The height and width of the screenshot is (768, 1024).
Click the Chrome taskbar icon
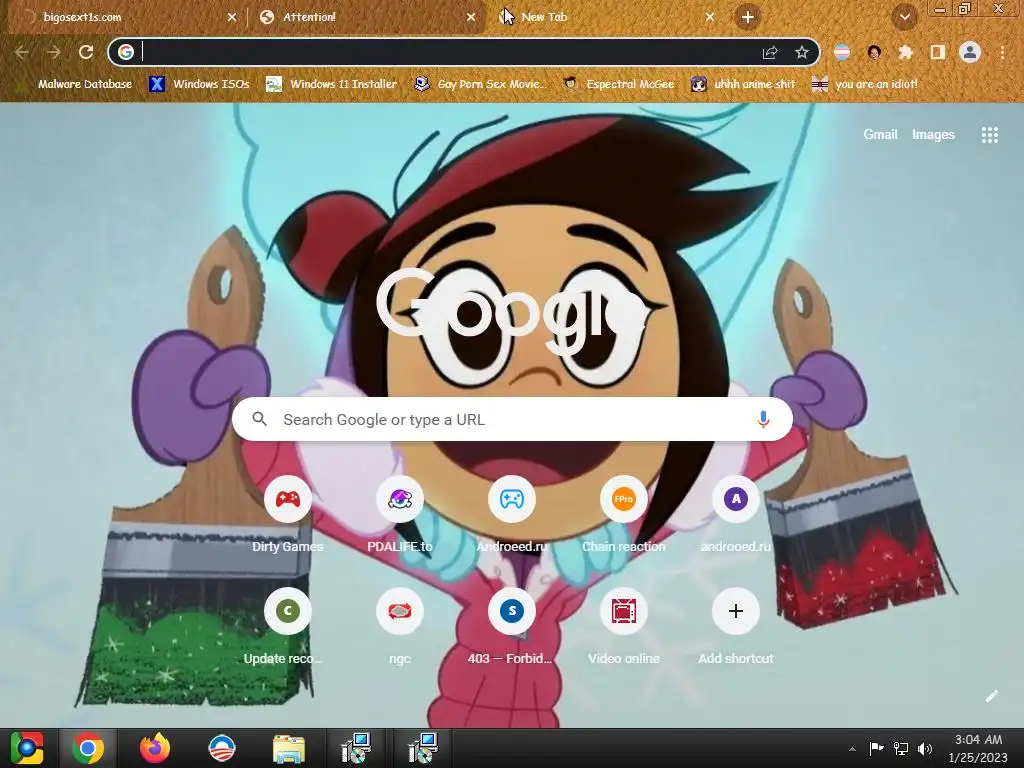point(88,748)
